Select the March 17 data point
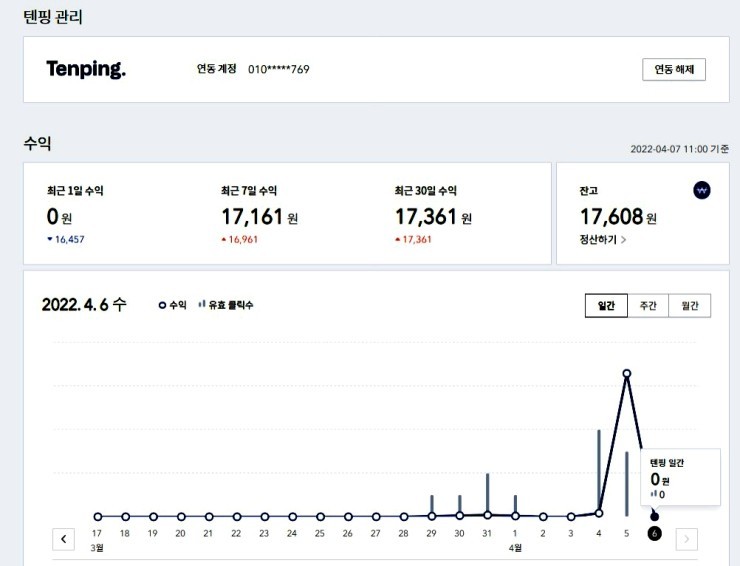This screenshot has width=740, height=566. (x=98, y=517)
